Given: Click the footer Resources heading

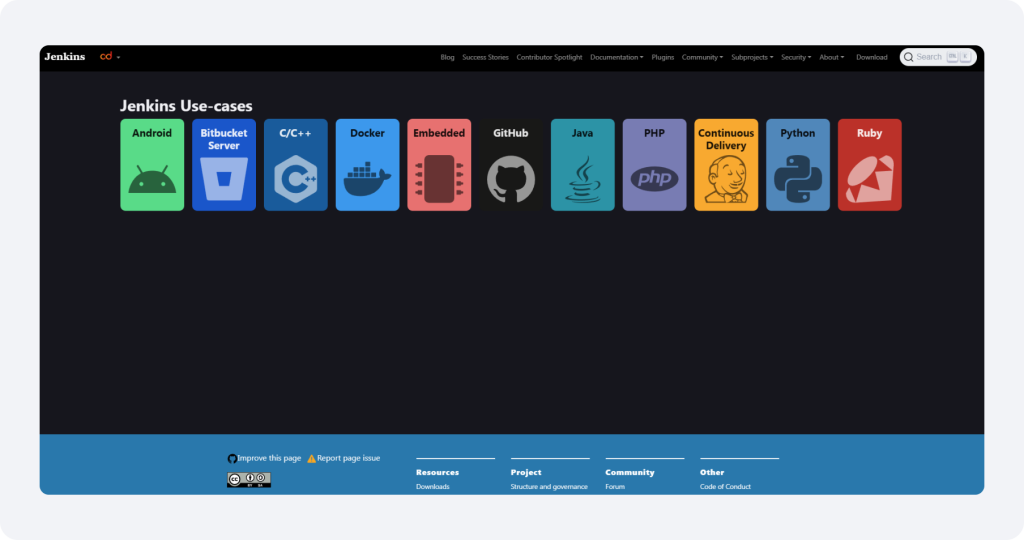Looking at the screenshot, I should coord(438,472).
